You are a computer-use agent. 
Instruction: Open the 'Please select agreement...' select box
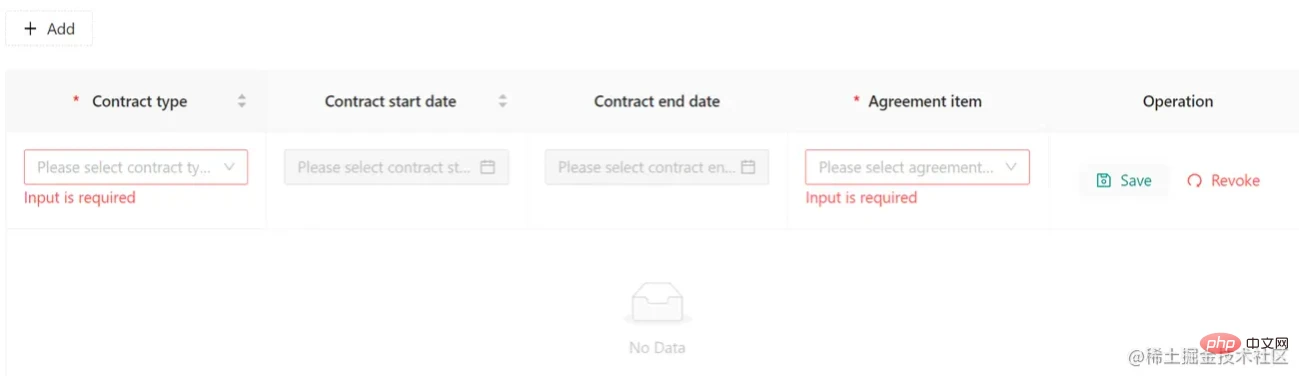(x=917, y=167)
